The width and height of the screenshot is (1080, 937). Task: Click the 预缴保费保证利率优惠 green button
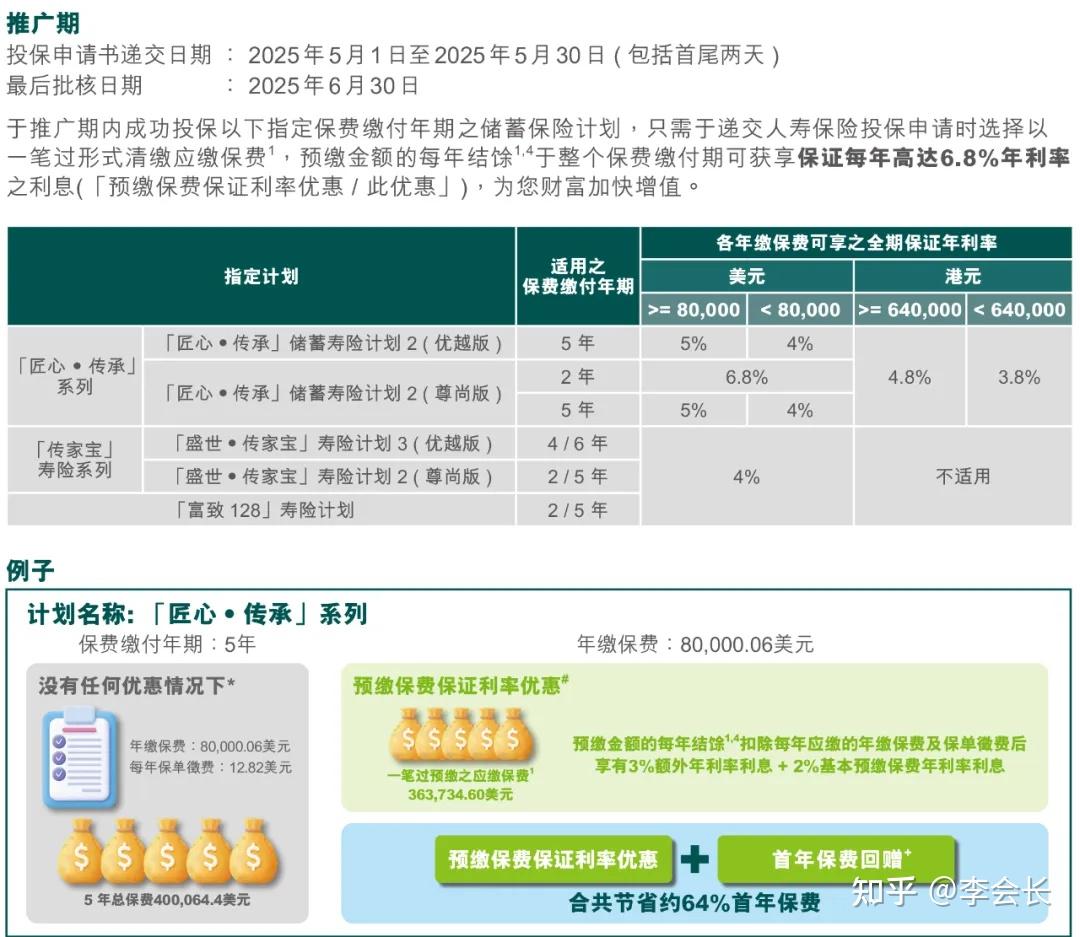coord(553,858)
